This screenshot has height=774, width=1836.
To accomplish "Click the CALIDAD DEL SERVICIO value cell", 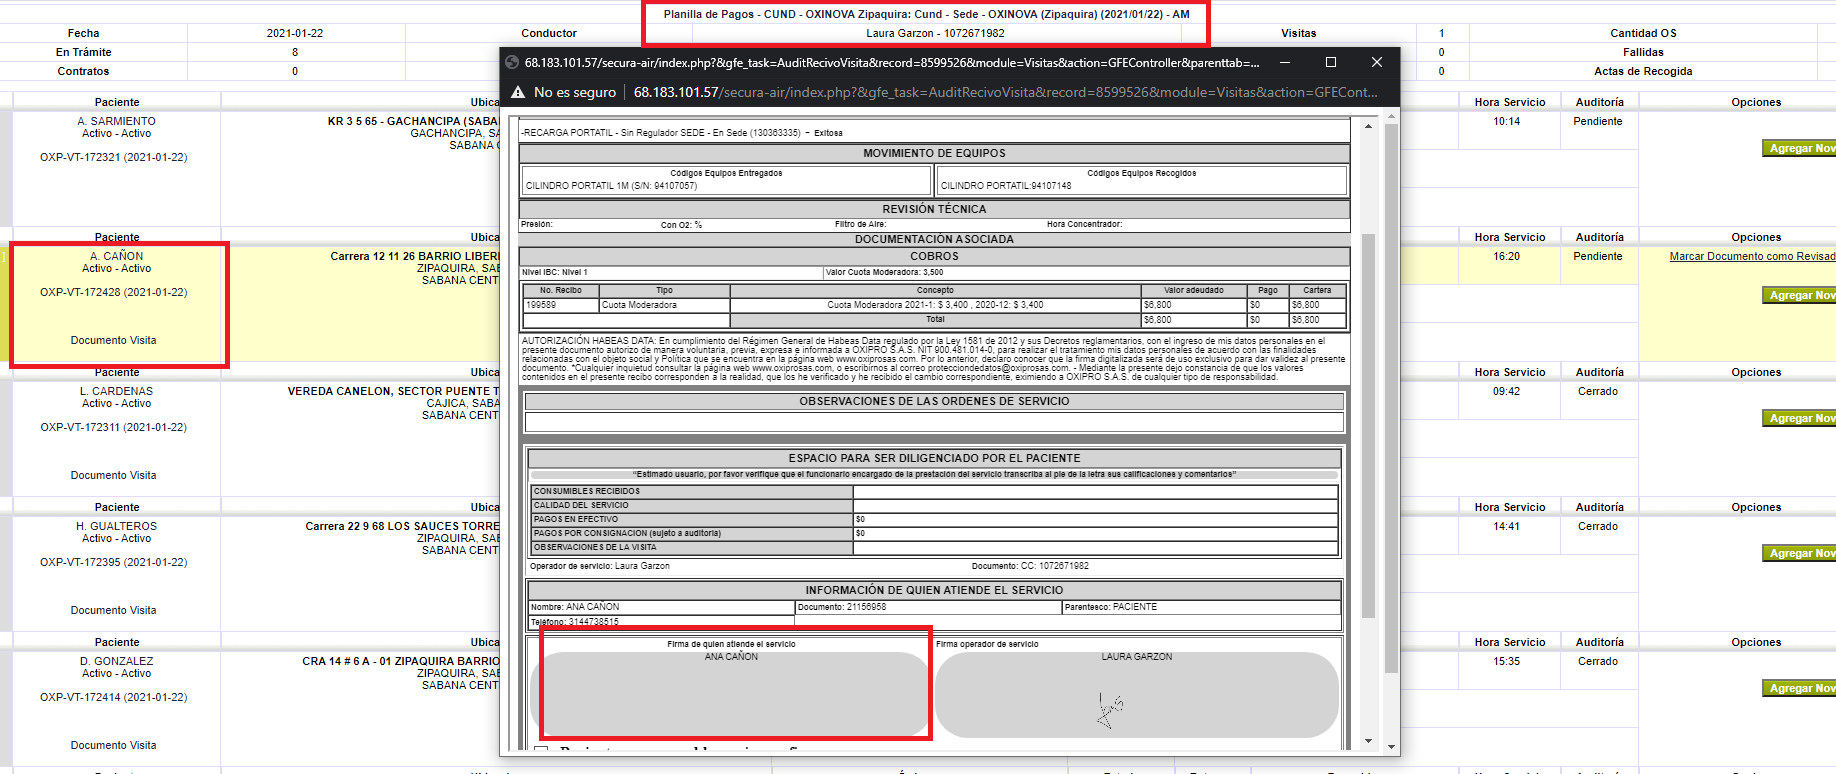I will coord(1095,506).
